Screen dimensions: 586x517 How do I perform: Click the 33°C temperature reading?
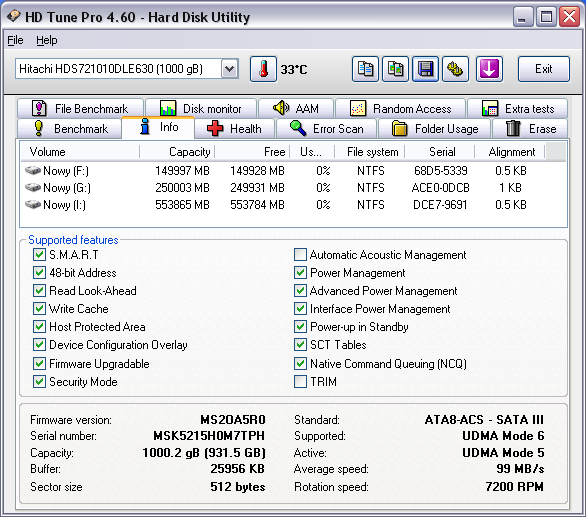pos(294,70)
